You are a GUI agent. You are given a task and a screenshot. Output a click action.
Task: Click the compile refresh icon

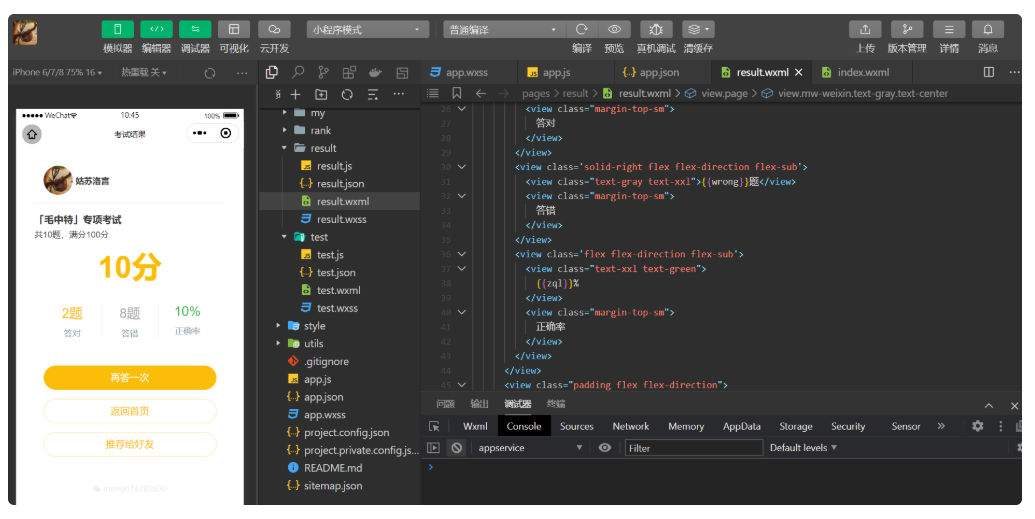click(582, 29)
